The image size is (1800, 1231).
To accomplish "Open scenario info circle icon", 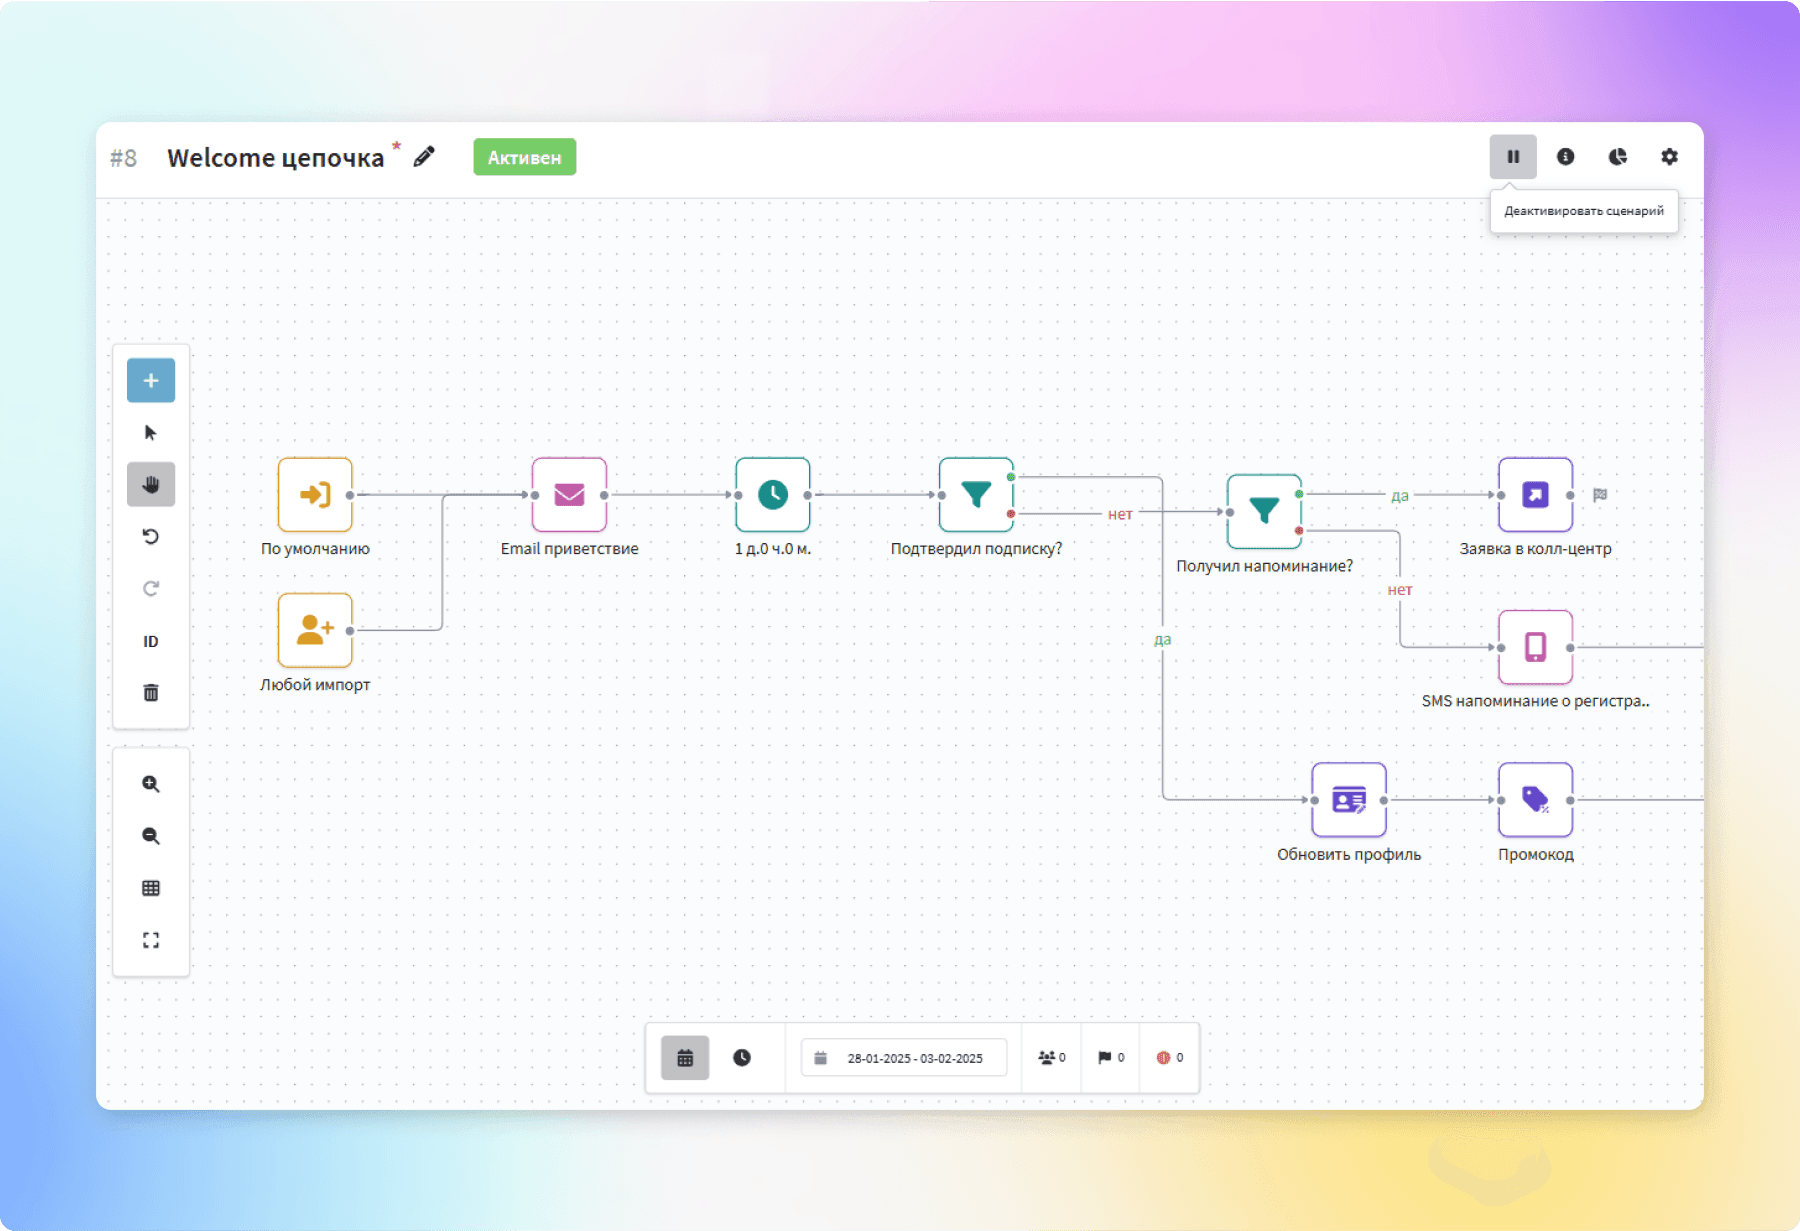I will click(1566, 157).
